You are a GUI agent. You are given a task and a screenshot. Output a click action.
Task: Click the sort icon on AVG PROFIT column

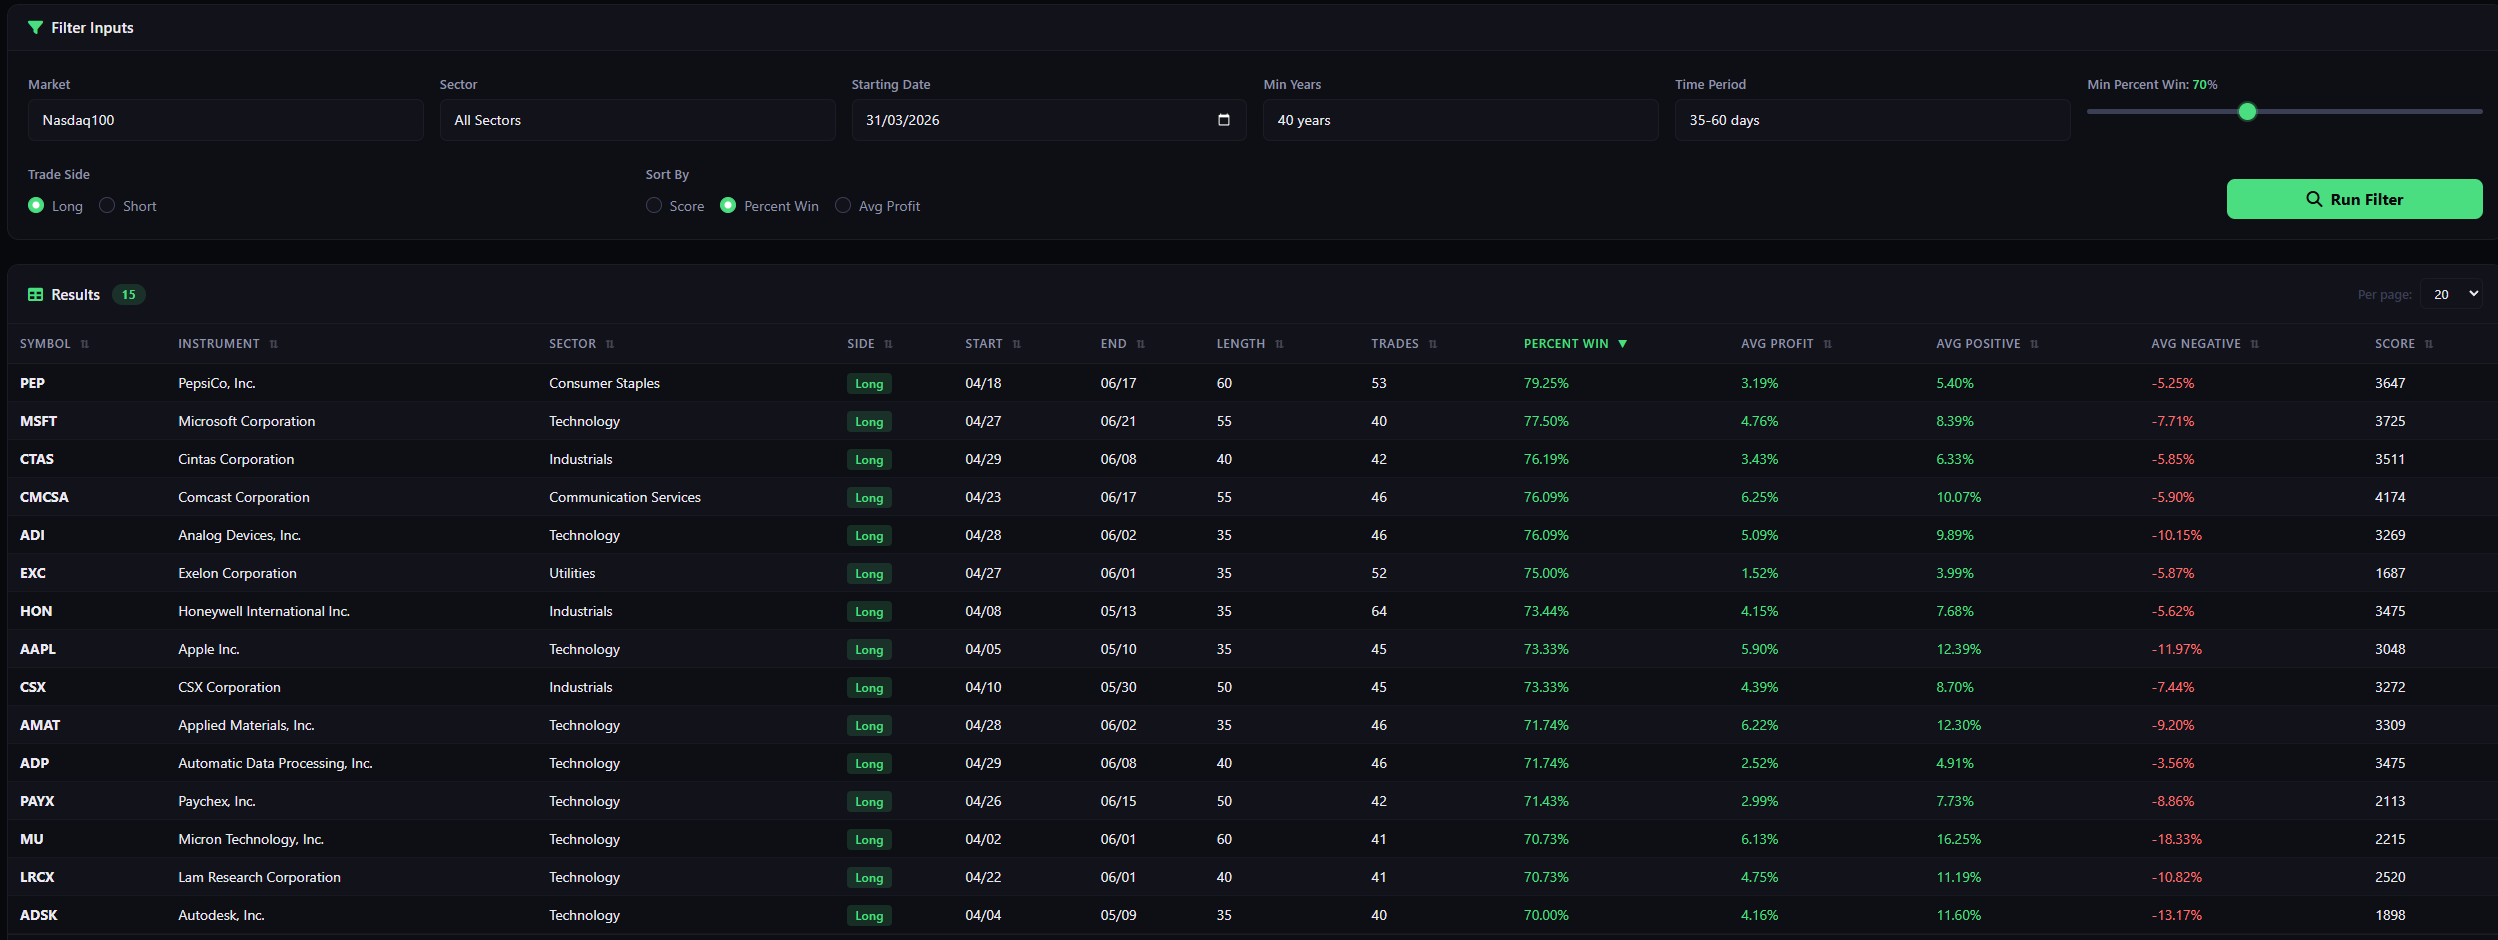point(1830,343)
